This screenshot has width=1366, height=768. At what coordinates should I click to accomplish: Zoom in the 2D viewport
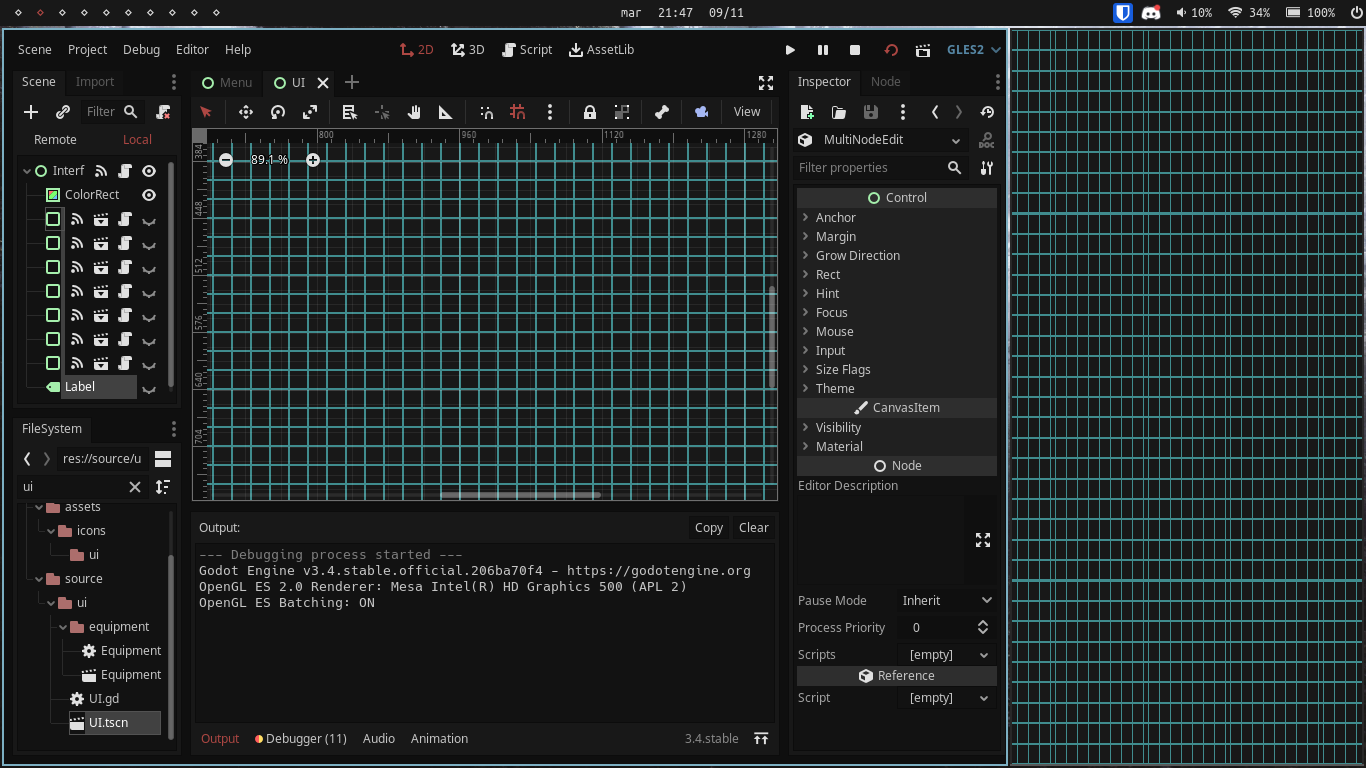(313, 160)
